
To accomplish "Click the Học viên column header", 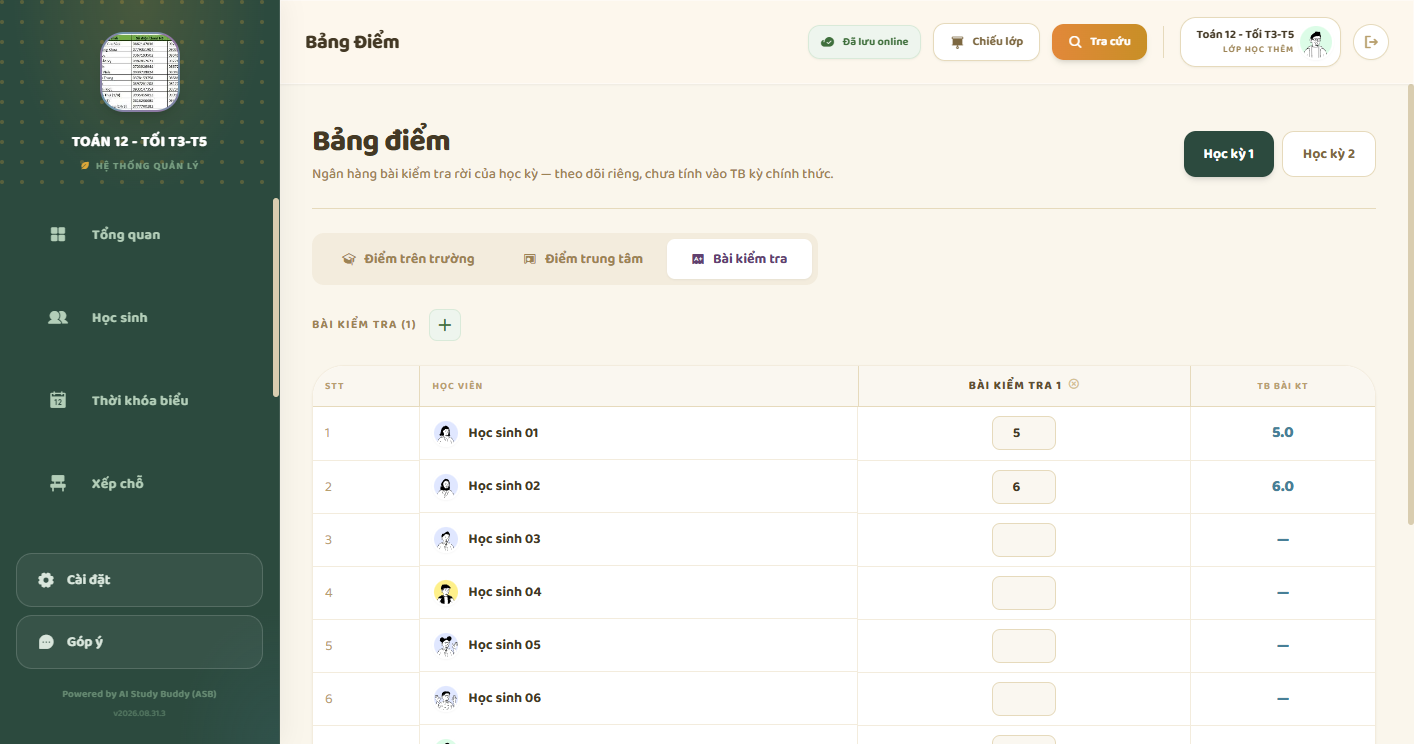I will pos(639,386).
